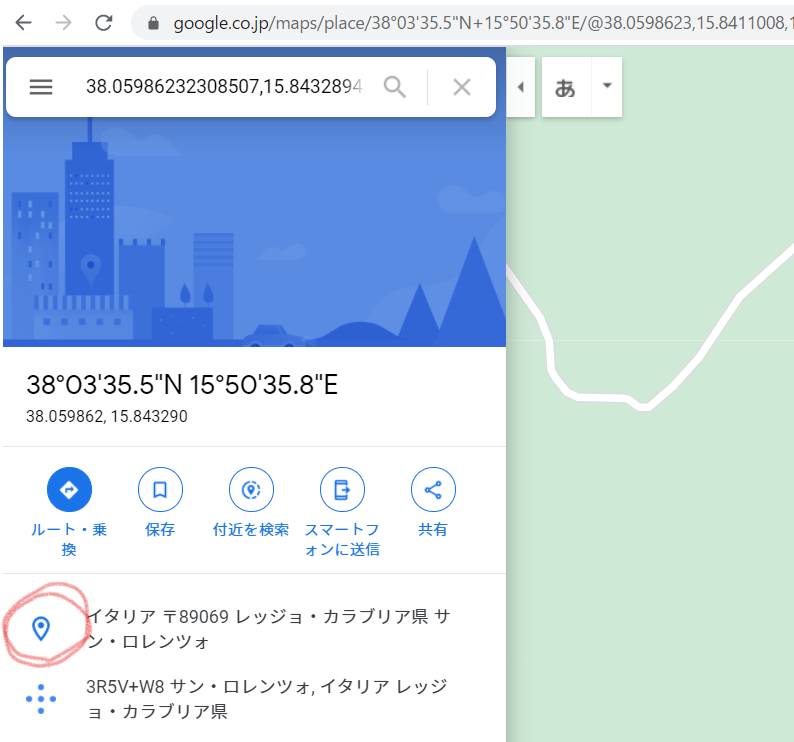Send to phone via スマートフォンに送信 icon

pyautogui.click(x=342, y=489)
